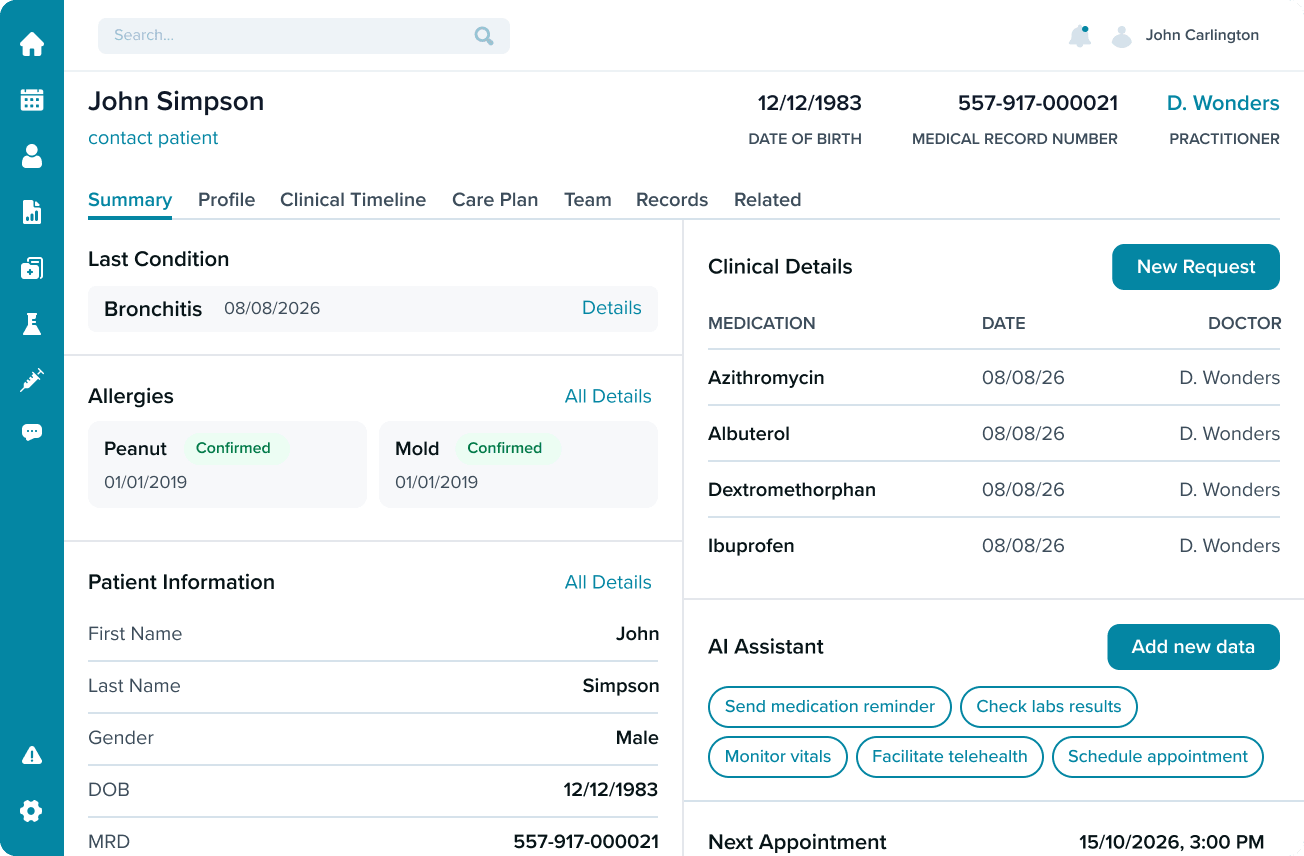The width and height of the screenshot is (1304, 856).
Task: Click the First Name value John
Action: [638, 634]
